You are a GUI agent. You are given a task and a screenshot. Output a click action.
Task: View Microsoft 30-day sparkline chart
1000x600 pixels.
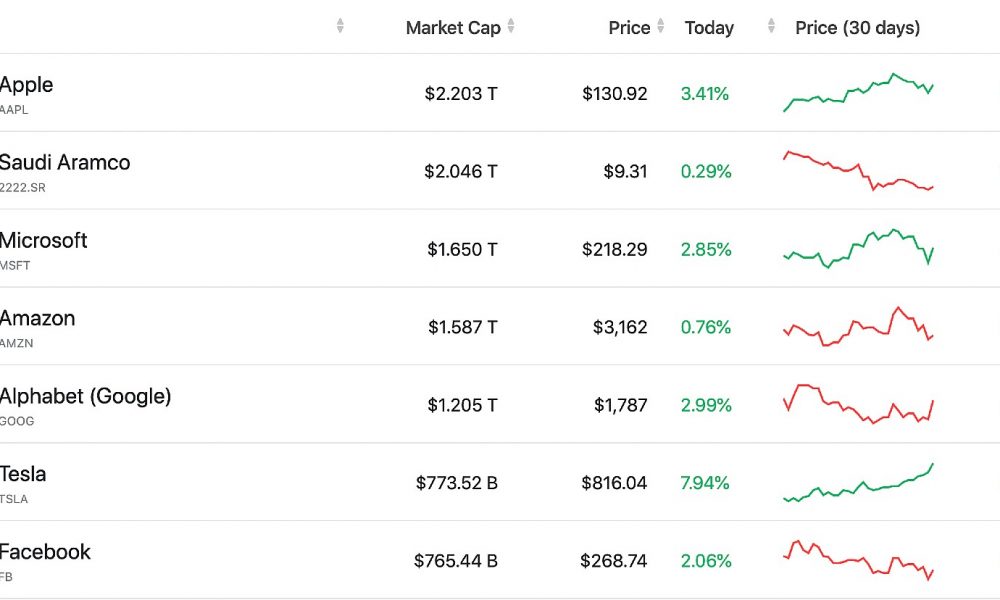858,248
